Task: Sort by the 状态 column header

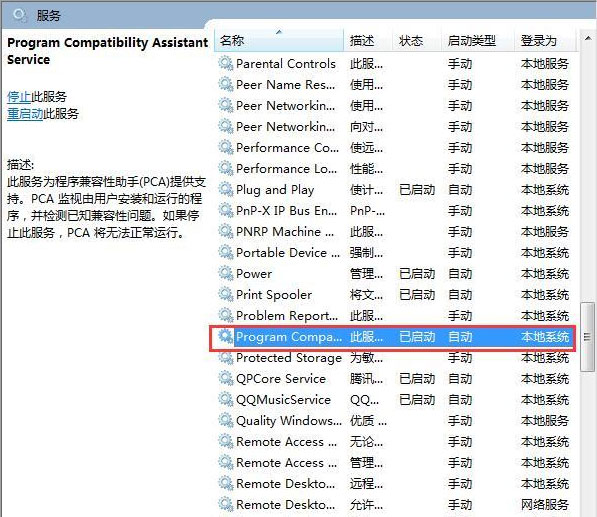Action: [x=417, y=40]
